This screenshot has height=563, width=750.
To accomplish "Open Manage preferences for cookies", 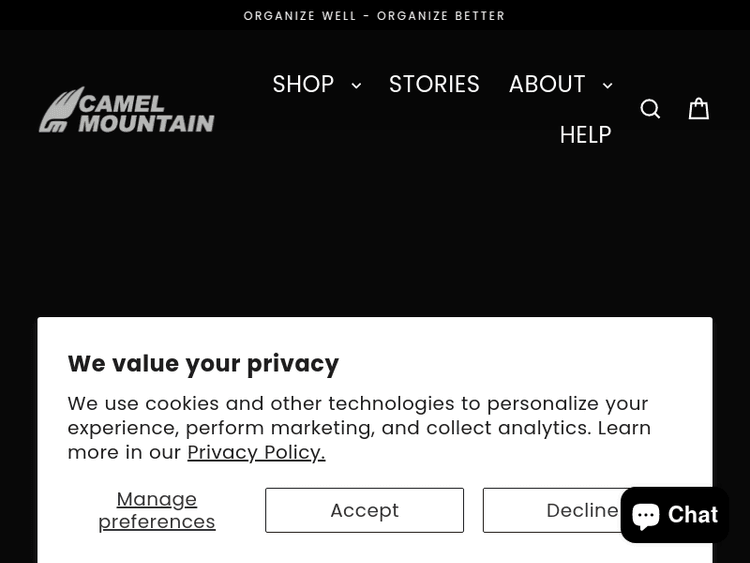I will [x=157, y=510].
